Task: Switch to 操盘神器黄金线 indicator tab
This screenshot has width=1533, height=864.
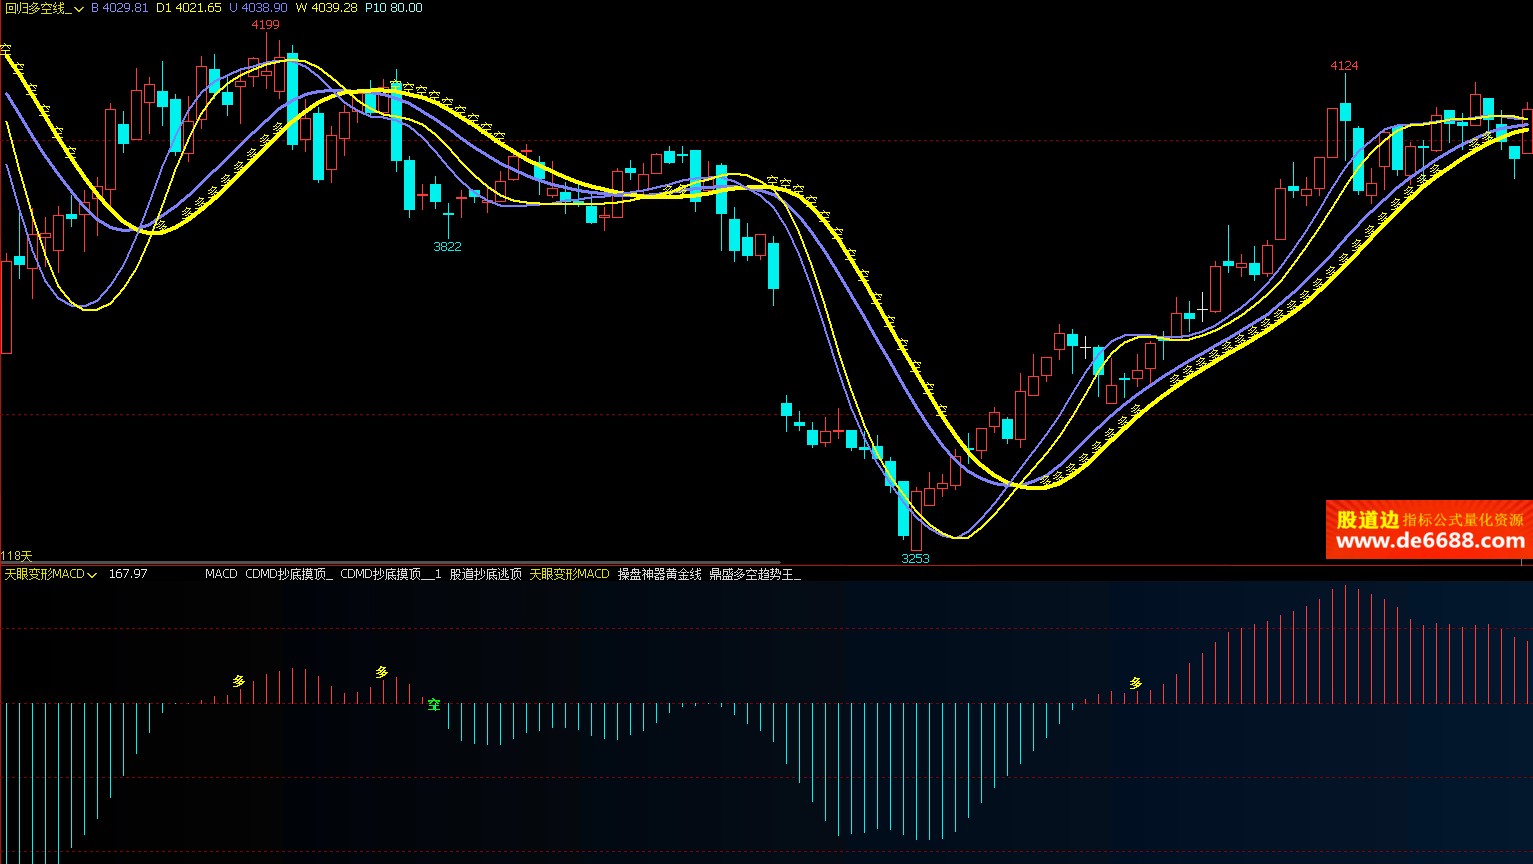Action: [659, 574]
